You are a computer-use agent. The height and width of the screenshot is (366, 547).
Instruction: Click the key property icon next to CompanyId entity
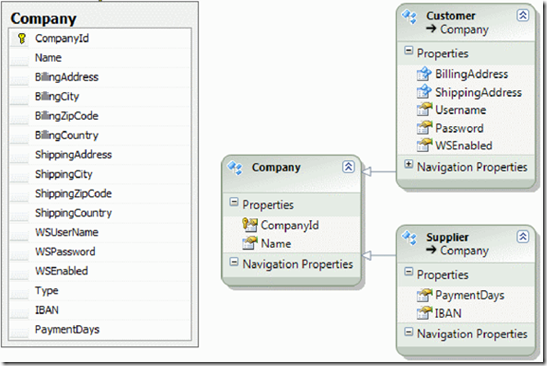250,225
